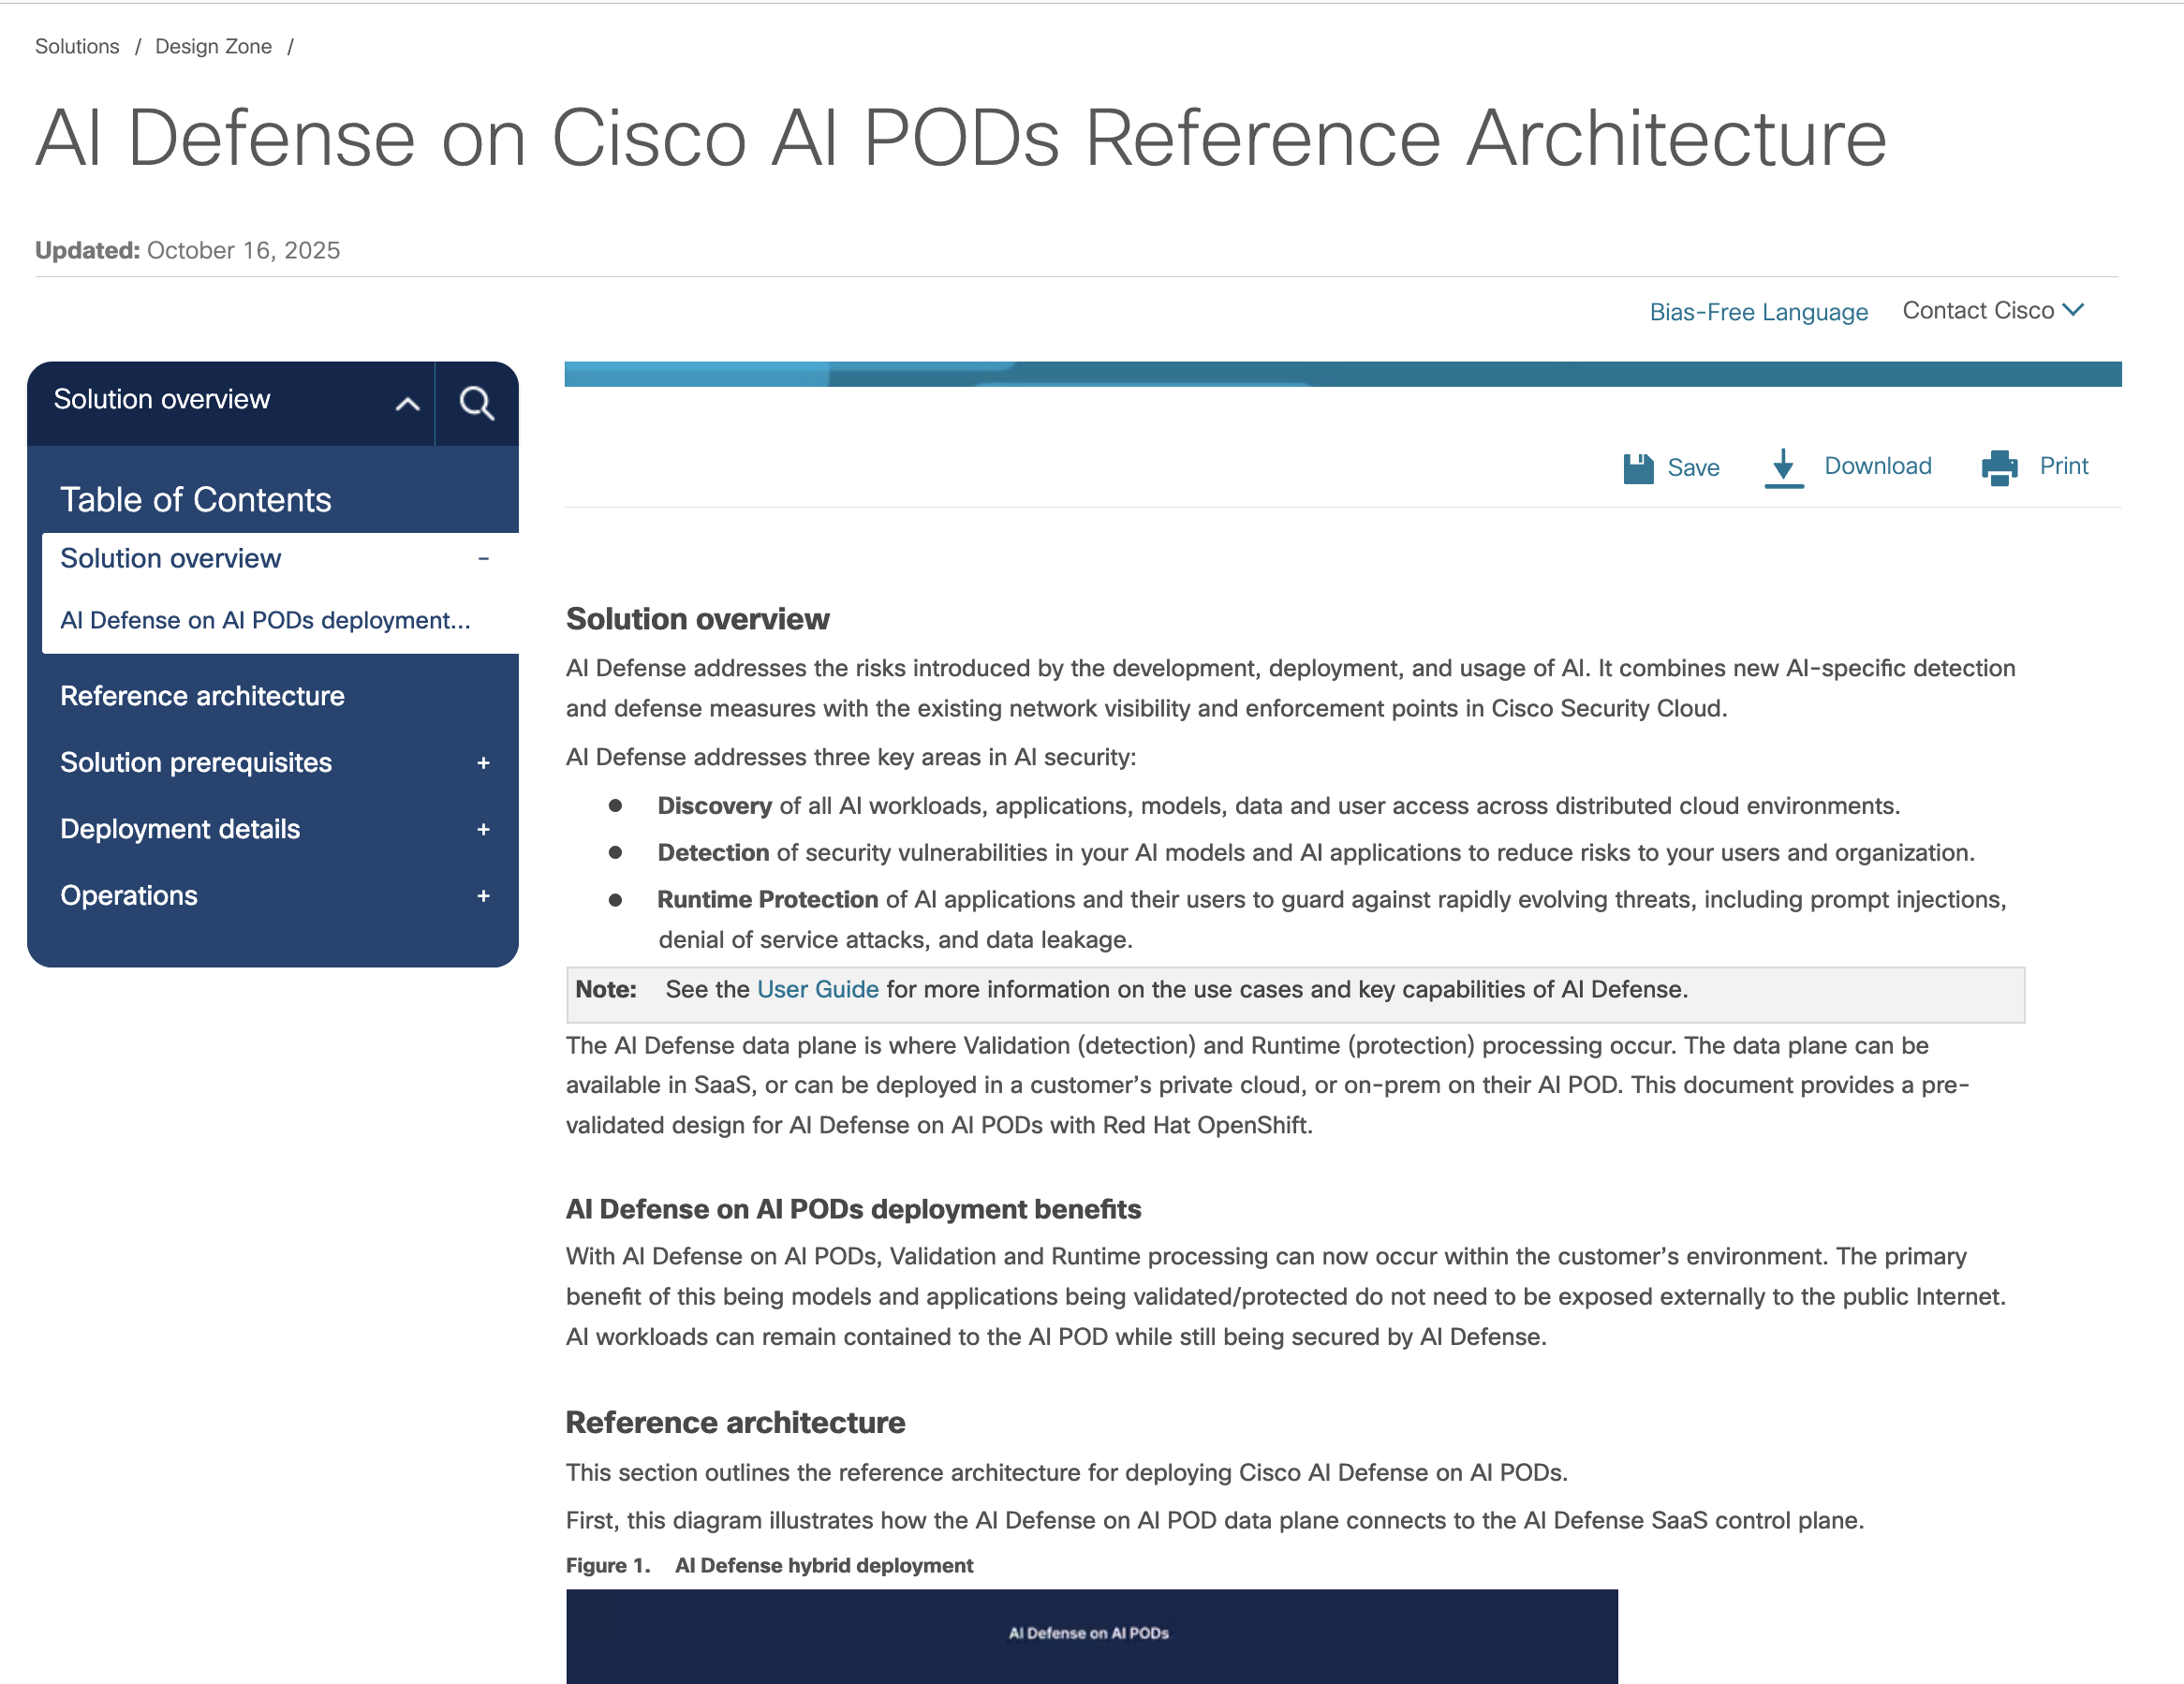
Task: Click the Table of Contents title
Action: tap(195, 500)
